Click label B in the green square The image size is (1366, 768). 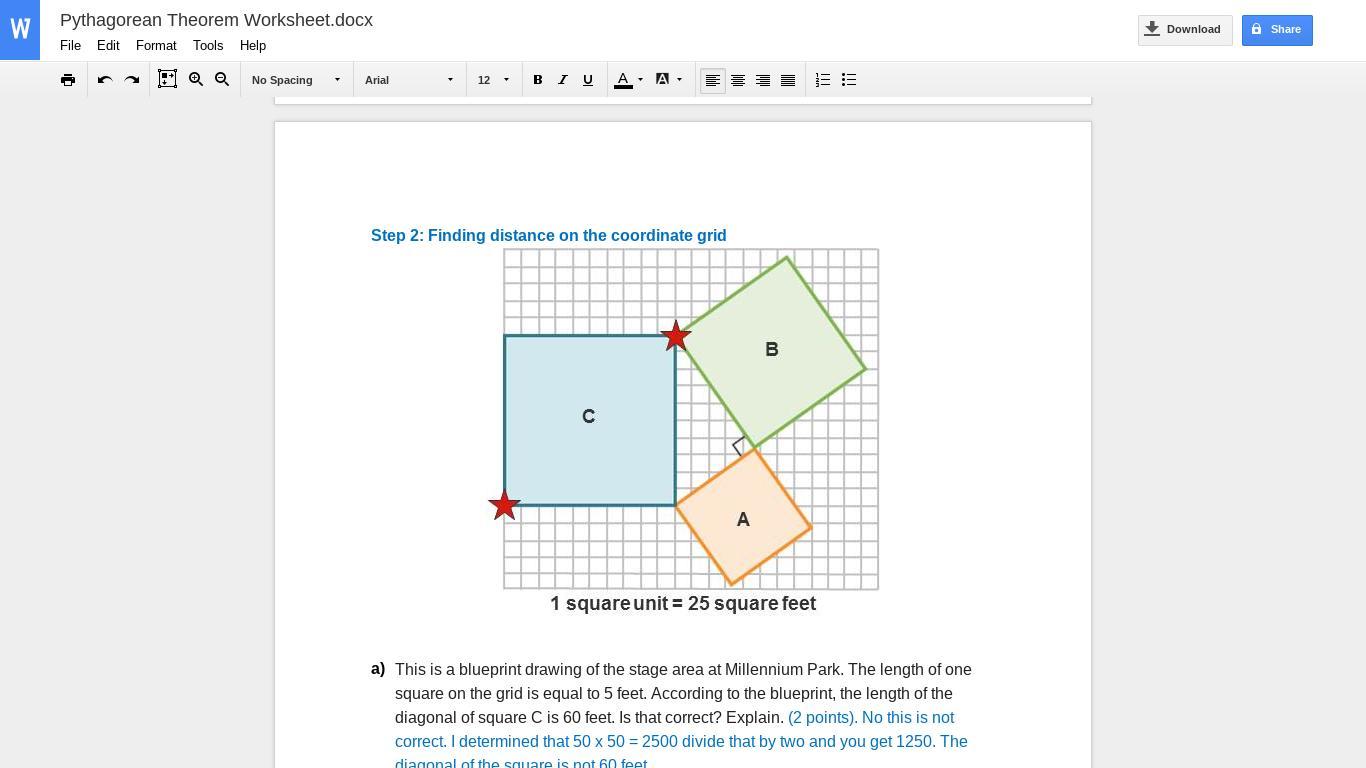click(x=772, y=350)
